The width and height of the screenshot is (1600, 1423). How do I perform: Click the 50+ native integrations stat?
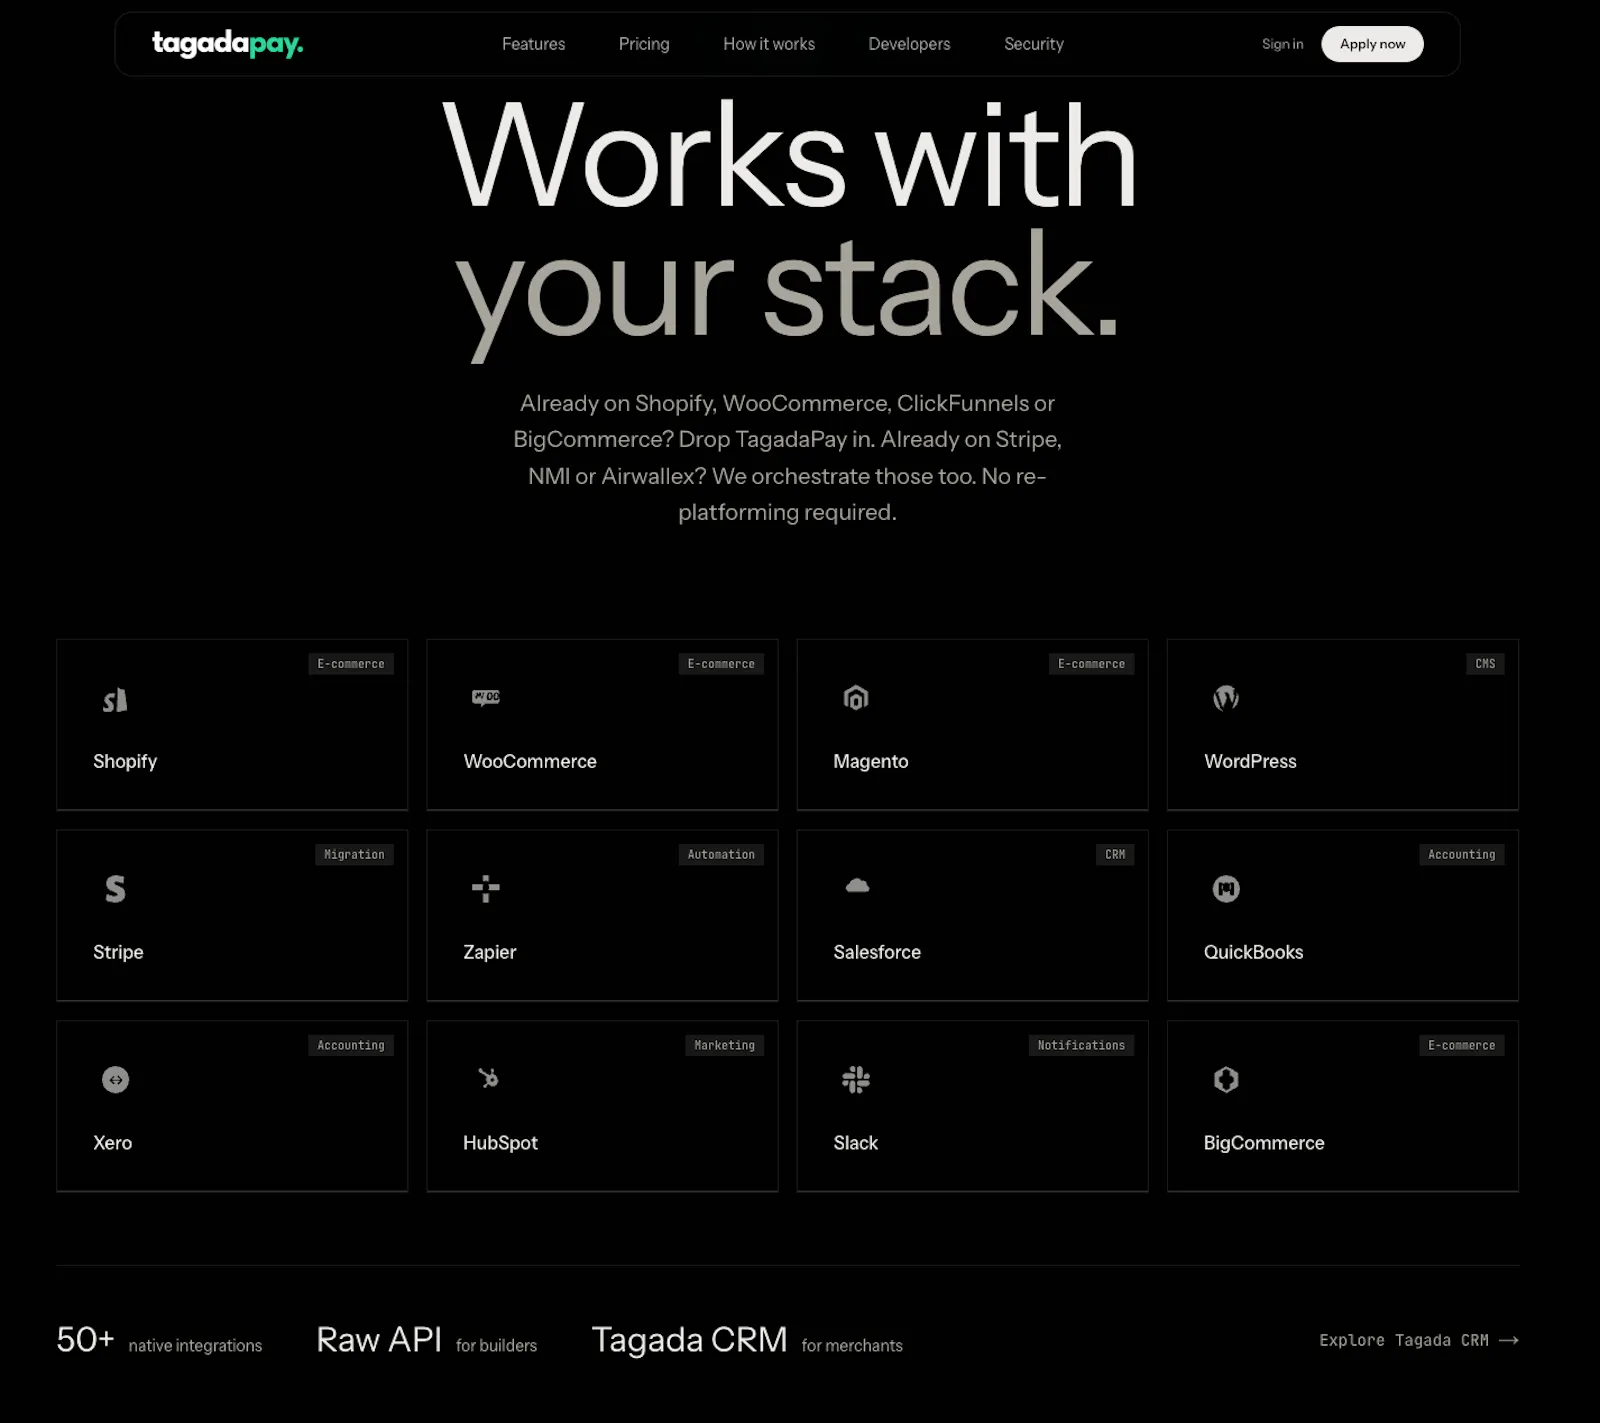[x=159, y=1340]
